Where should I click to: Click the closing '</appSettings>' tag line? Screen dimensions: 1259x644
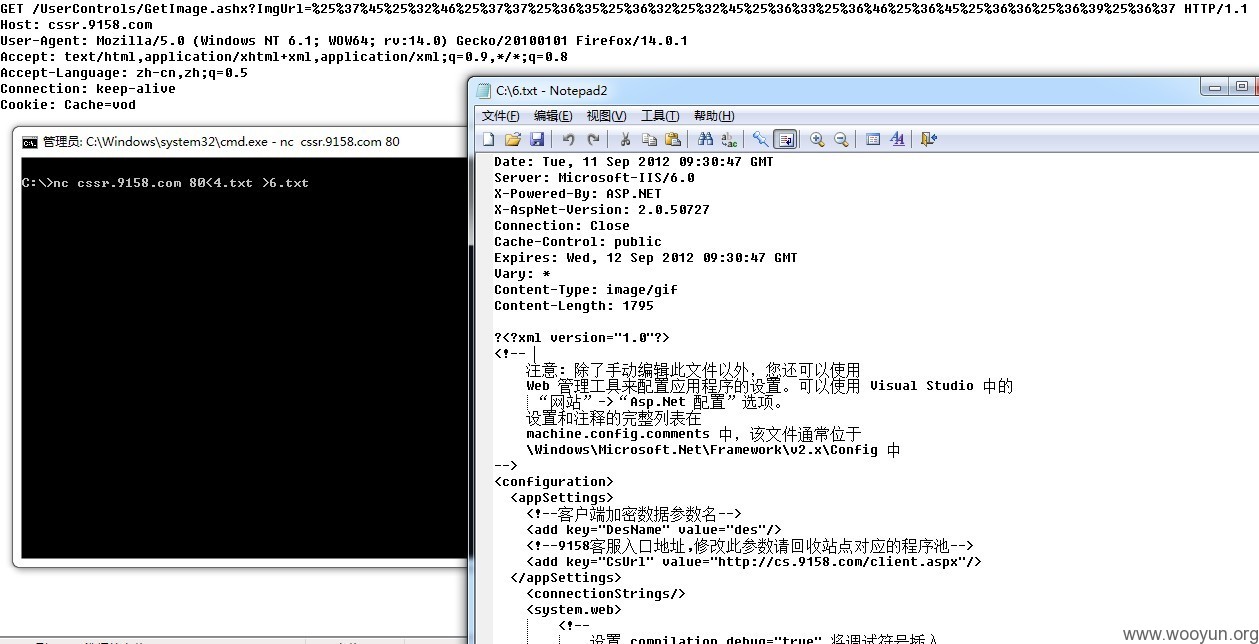coord(566,578)
